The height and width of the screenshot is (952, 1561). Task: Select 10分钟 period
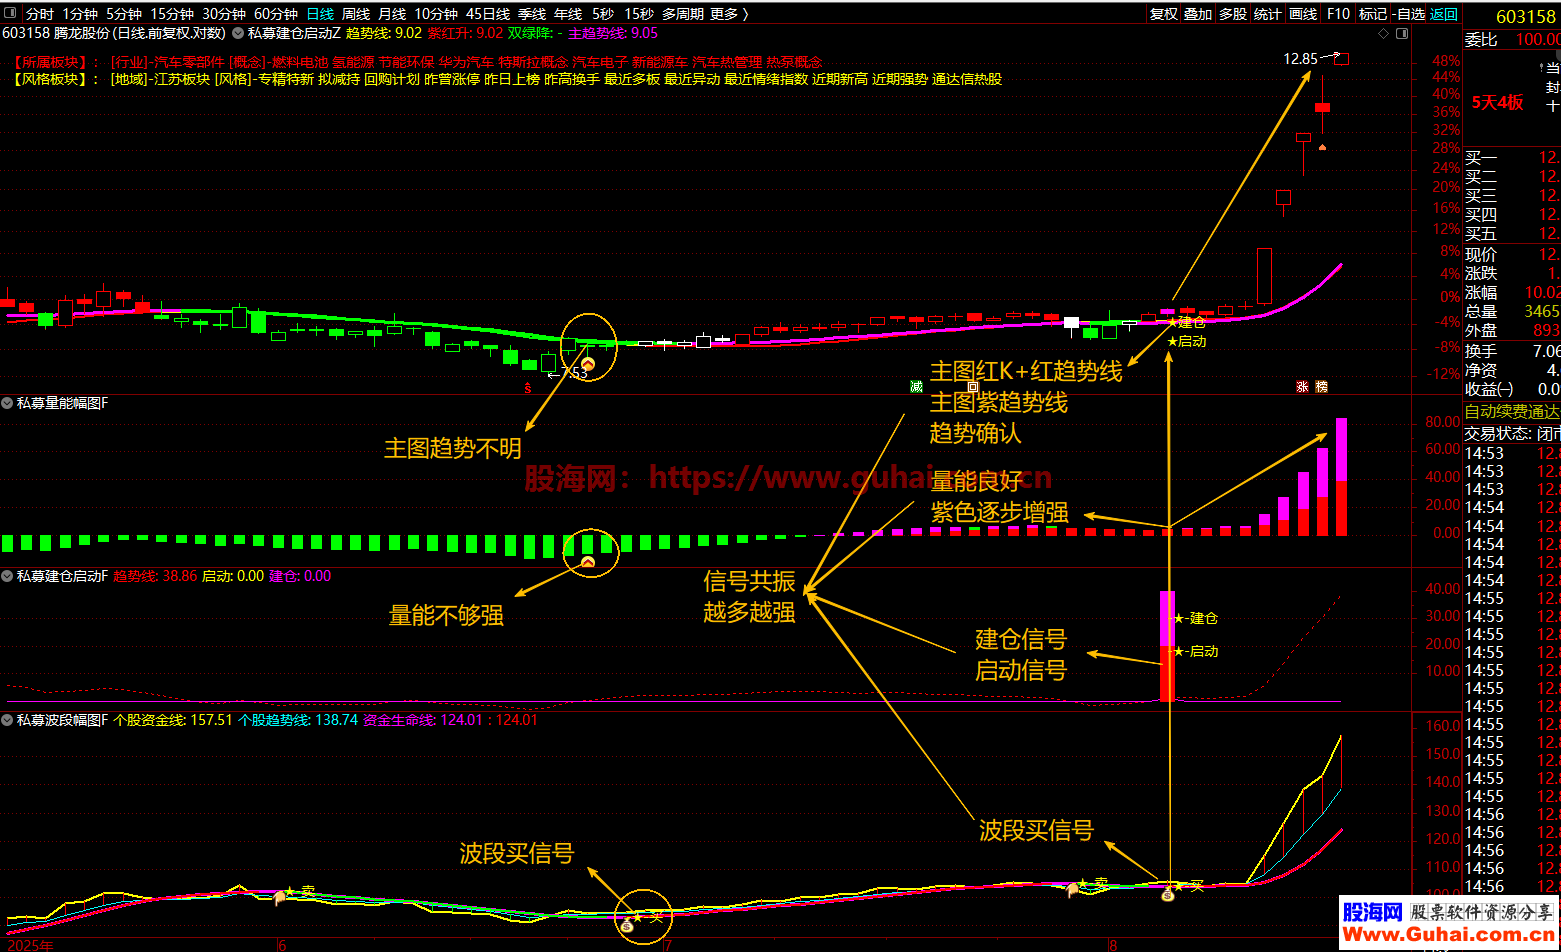pyautogui.click(x=436, y=14)
